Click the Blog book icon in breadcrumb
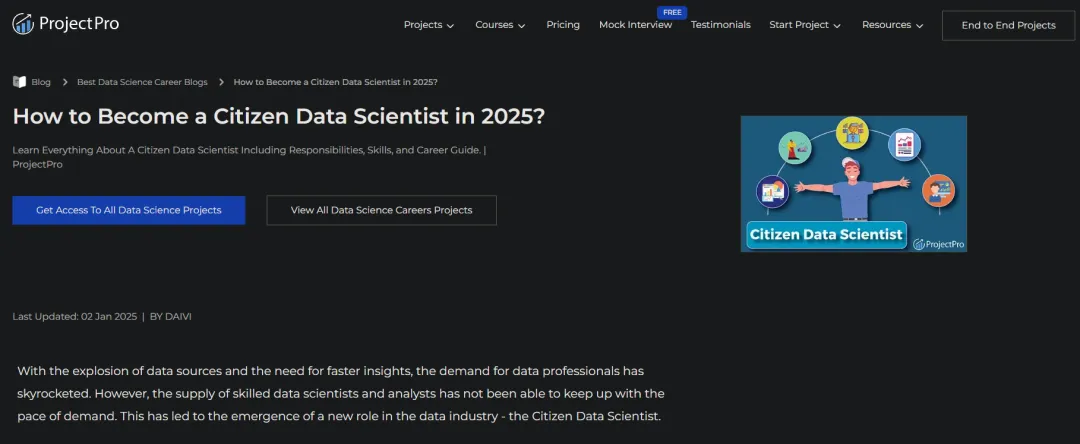 pyautogui.click(x=19, y=82)
